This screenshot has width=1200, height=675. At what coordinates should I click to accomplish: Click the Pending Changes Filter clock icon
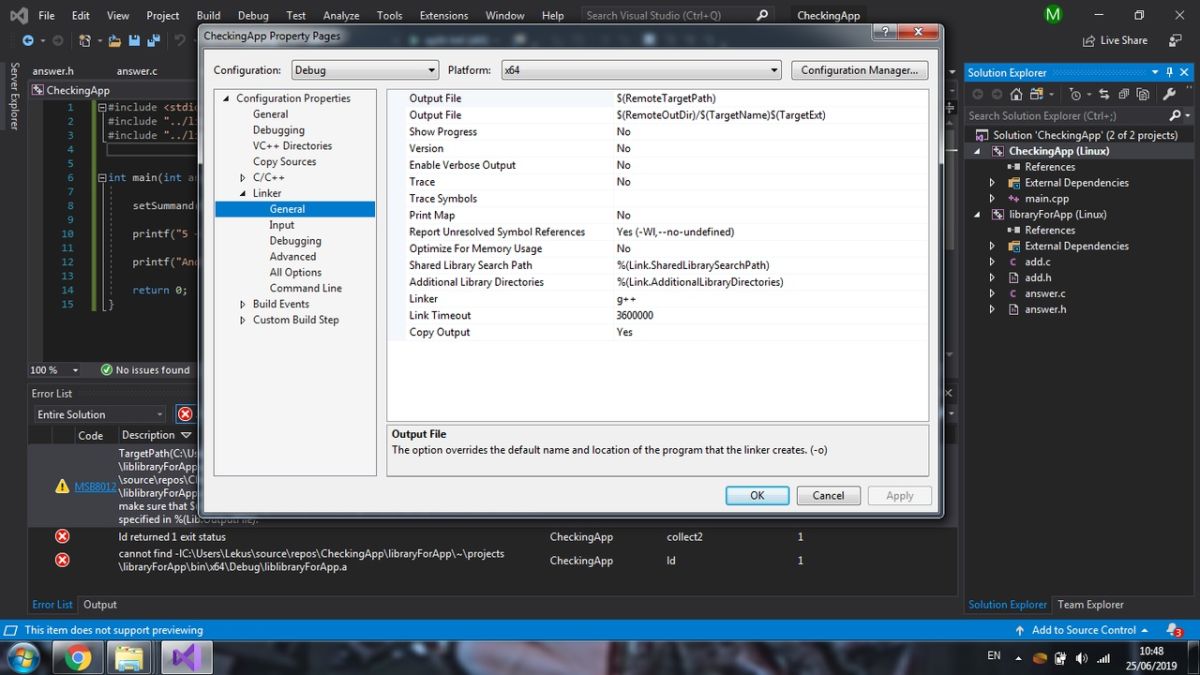(1076, 94)
